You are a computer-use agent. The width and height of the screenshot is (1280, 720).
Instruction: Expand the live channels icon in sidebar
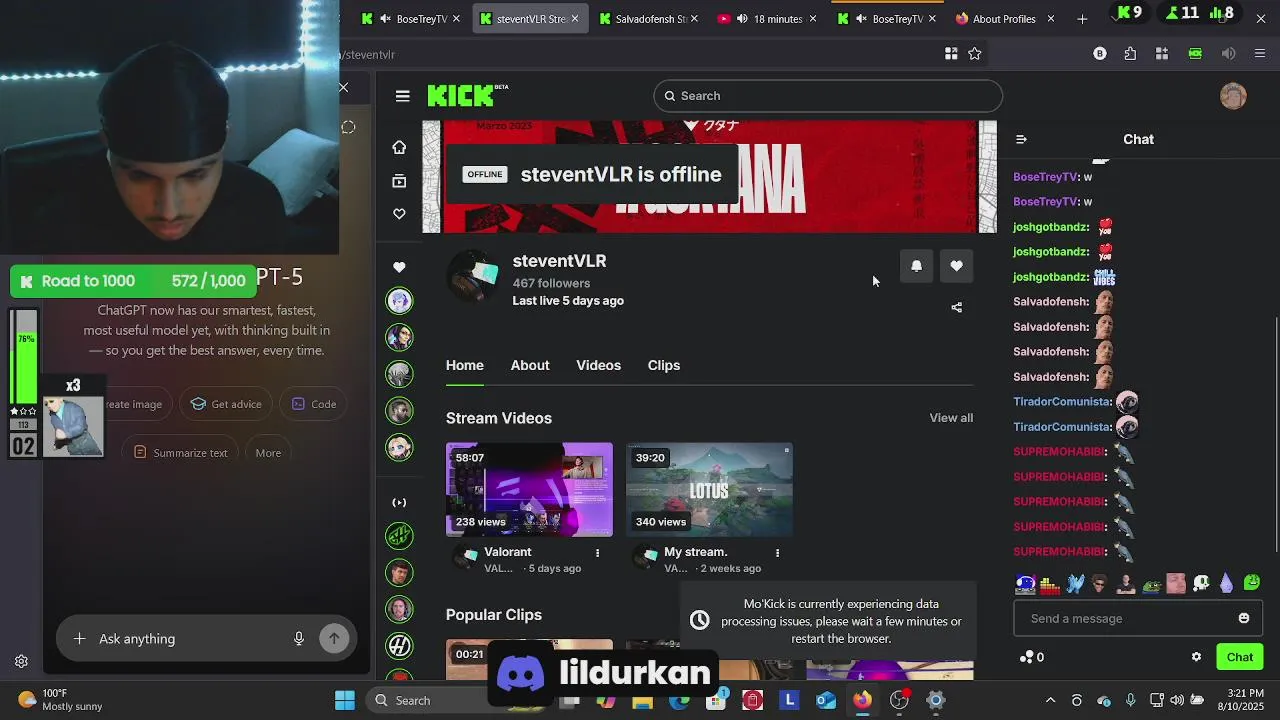(x=399, y=503)
